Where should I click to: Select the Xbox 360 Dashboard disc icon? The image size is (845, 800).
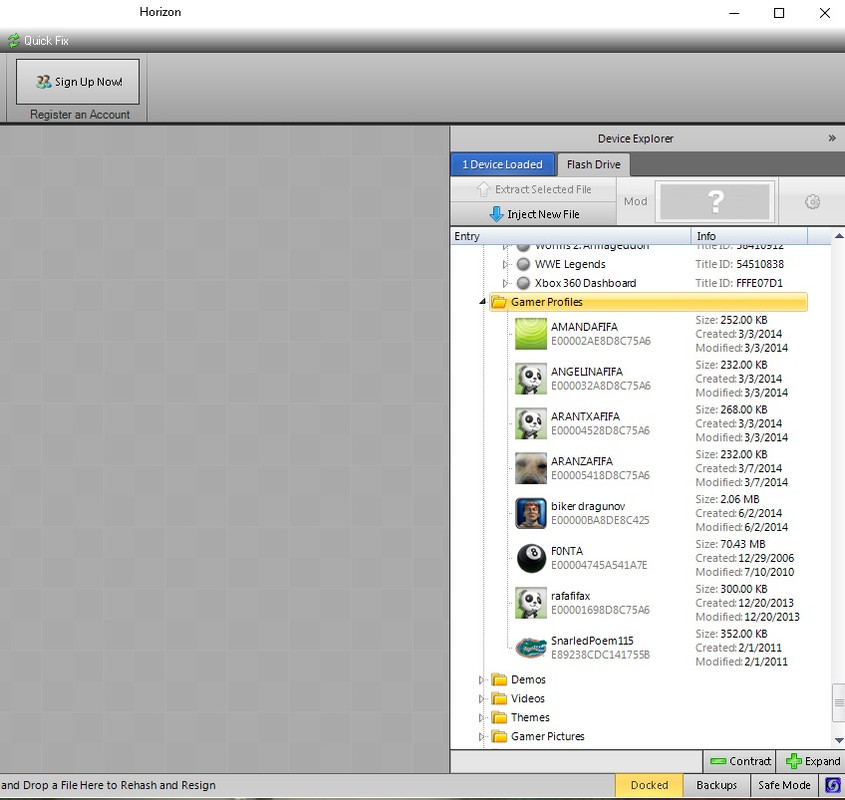523,283
